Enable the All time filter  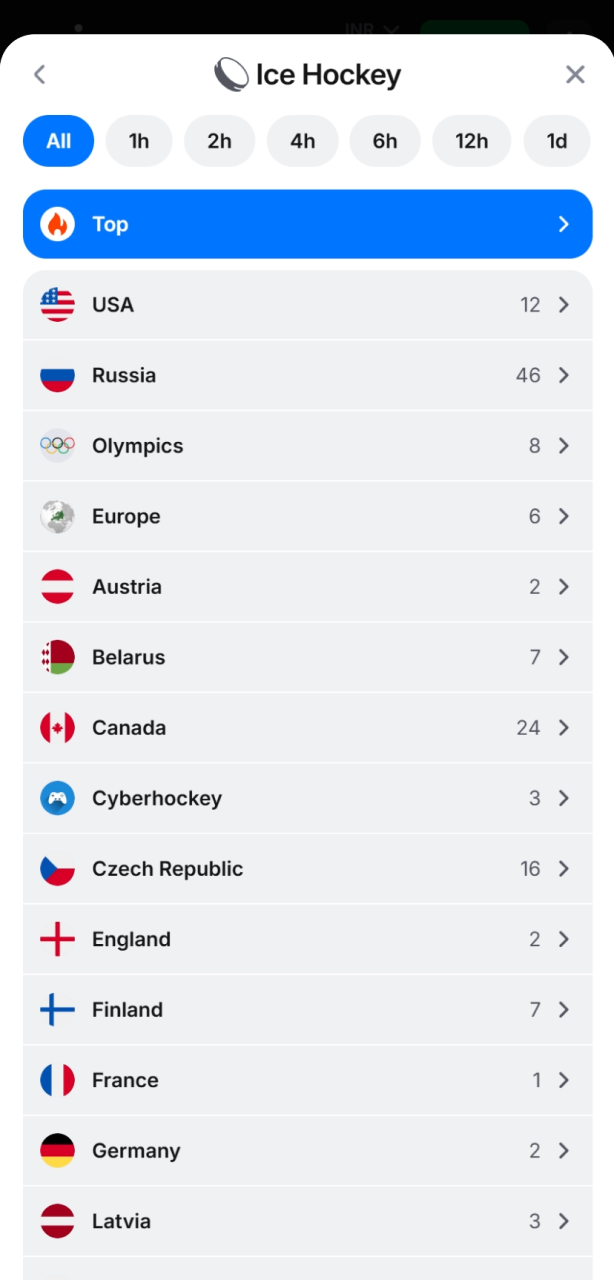click(x=58, y=141)
